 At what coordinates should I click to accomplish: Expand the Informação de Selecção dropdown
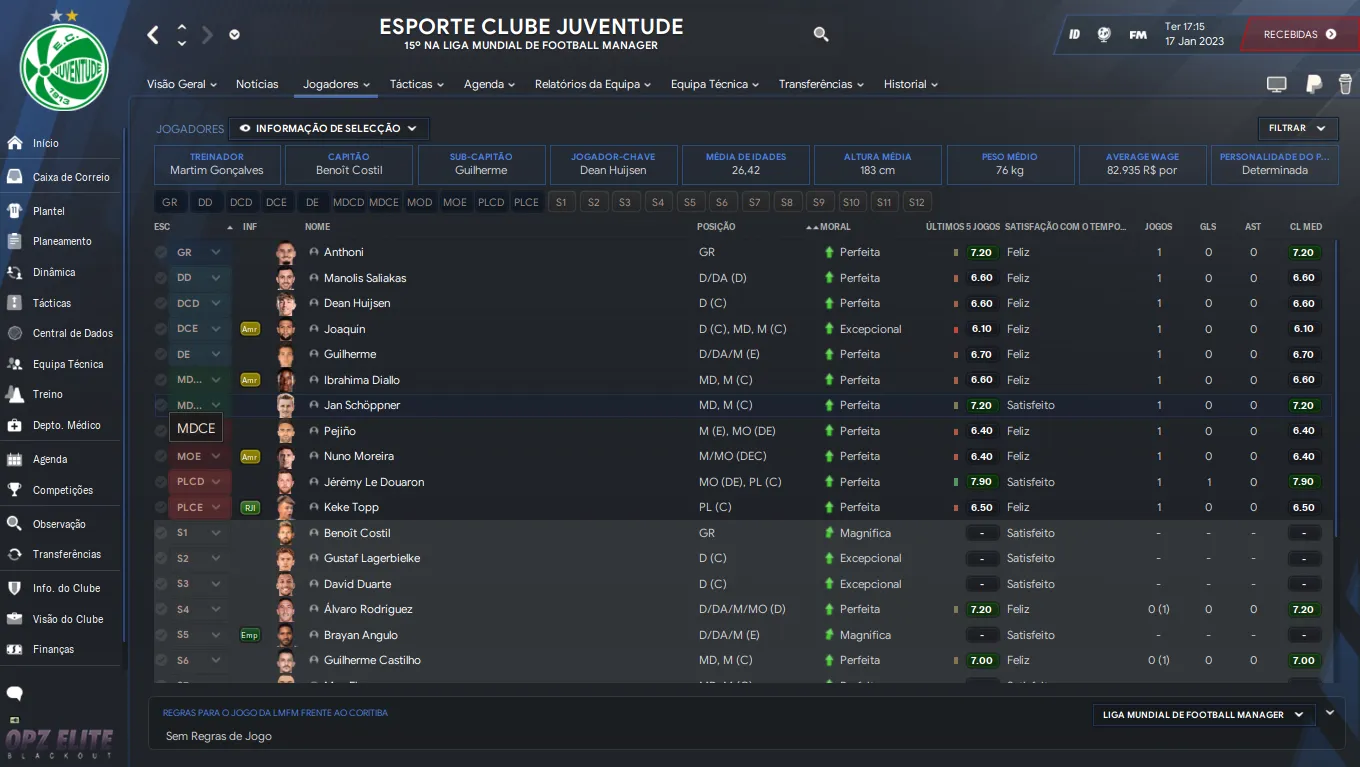[x=329, y=129]
